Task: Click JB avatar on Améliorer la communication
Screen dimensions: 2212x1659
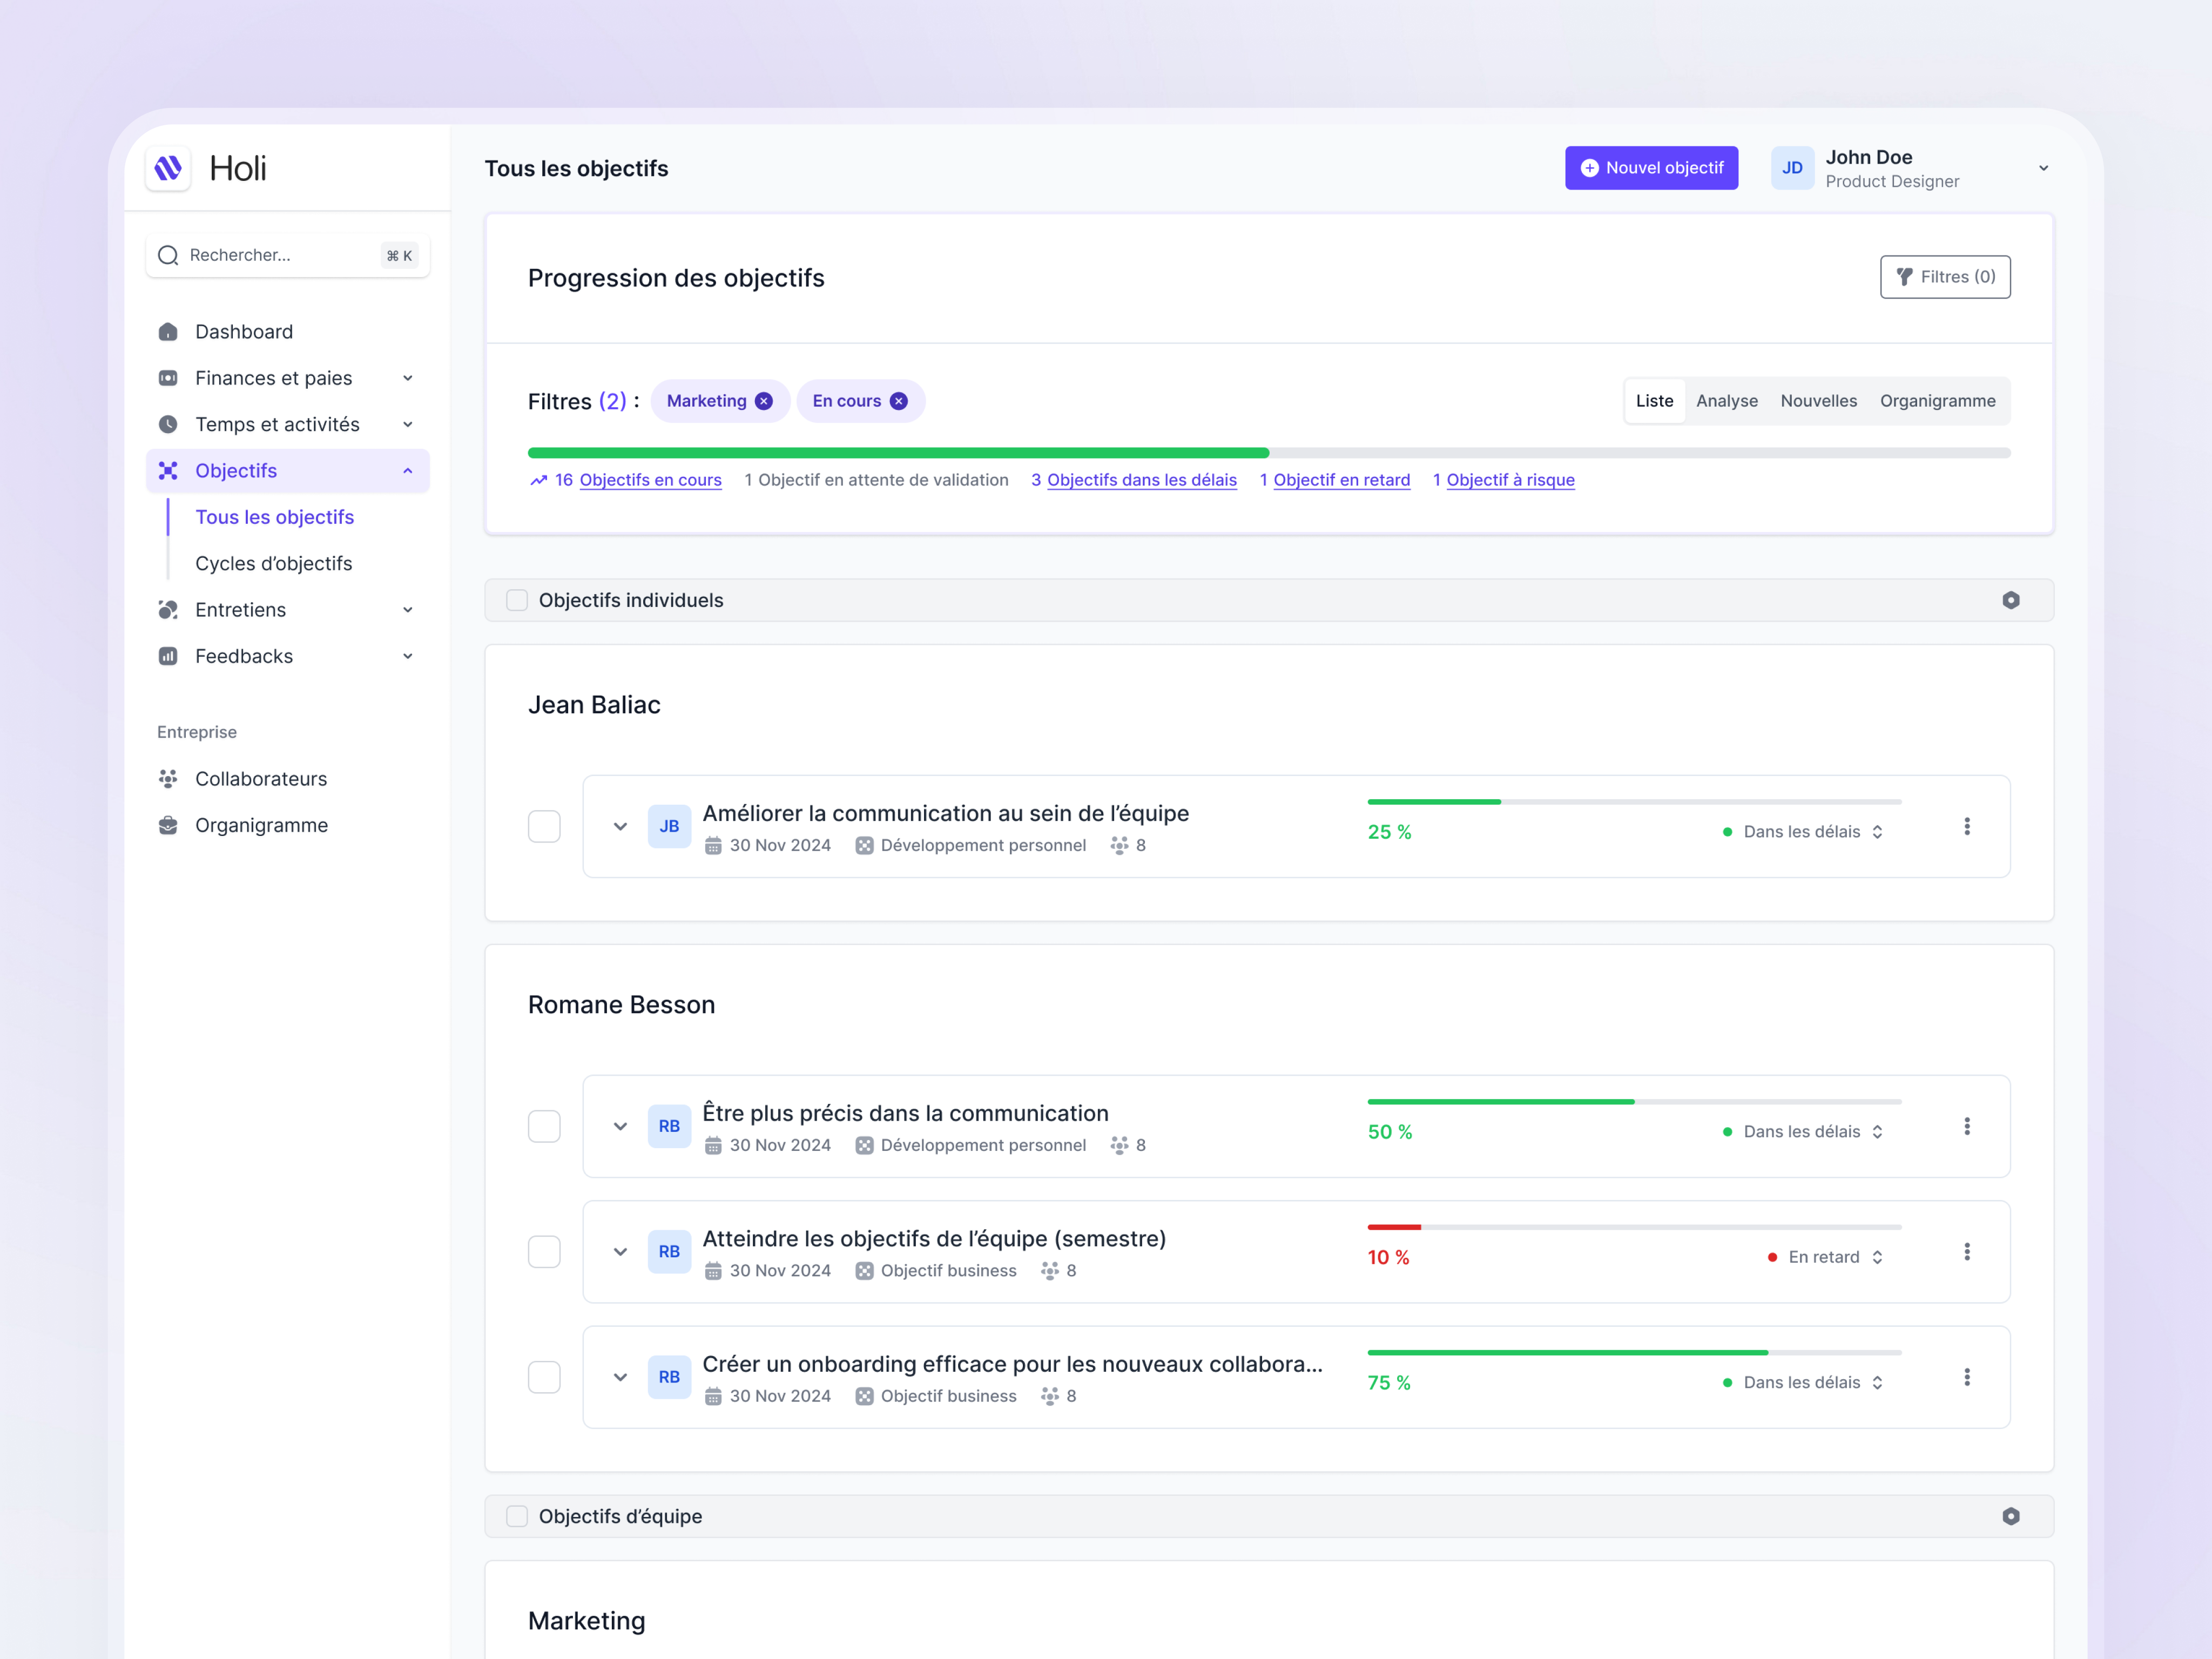Action: [x=669, y=826]
